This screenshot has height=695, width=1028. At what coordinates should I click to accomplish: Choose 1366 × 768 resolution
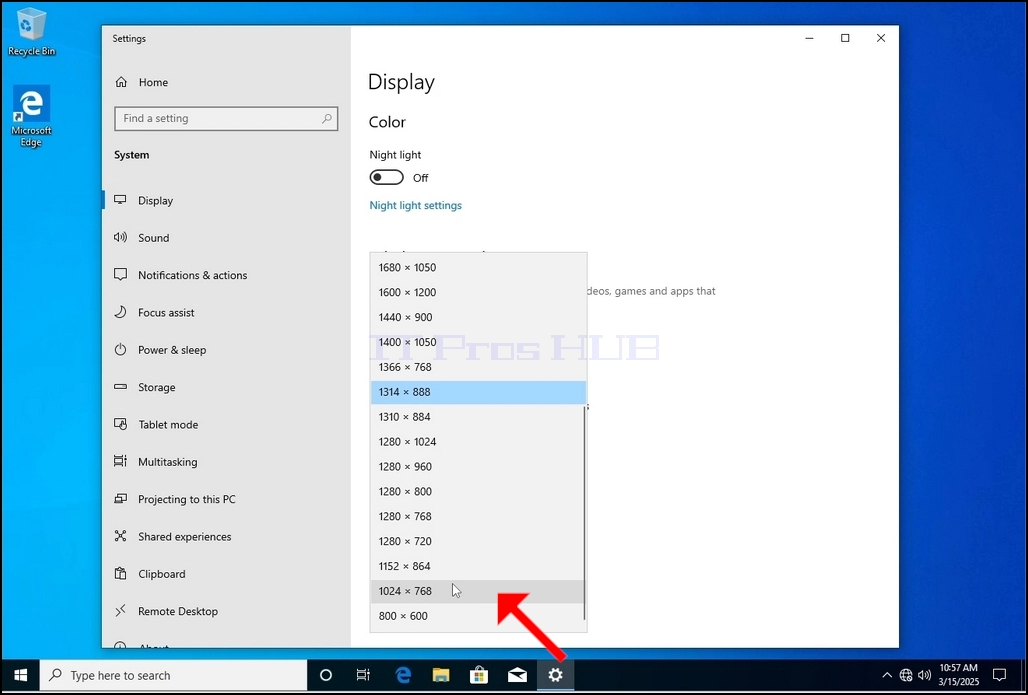478,367
